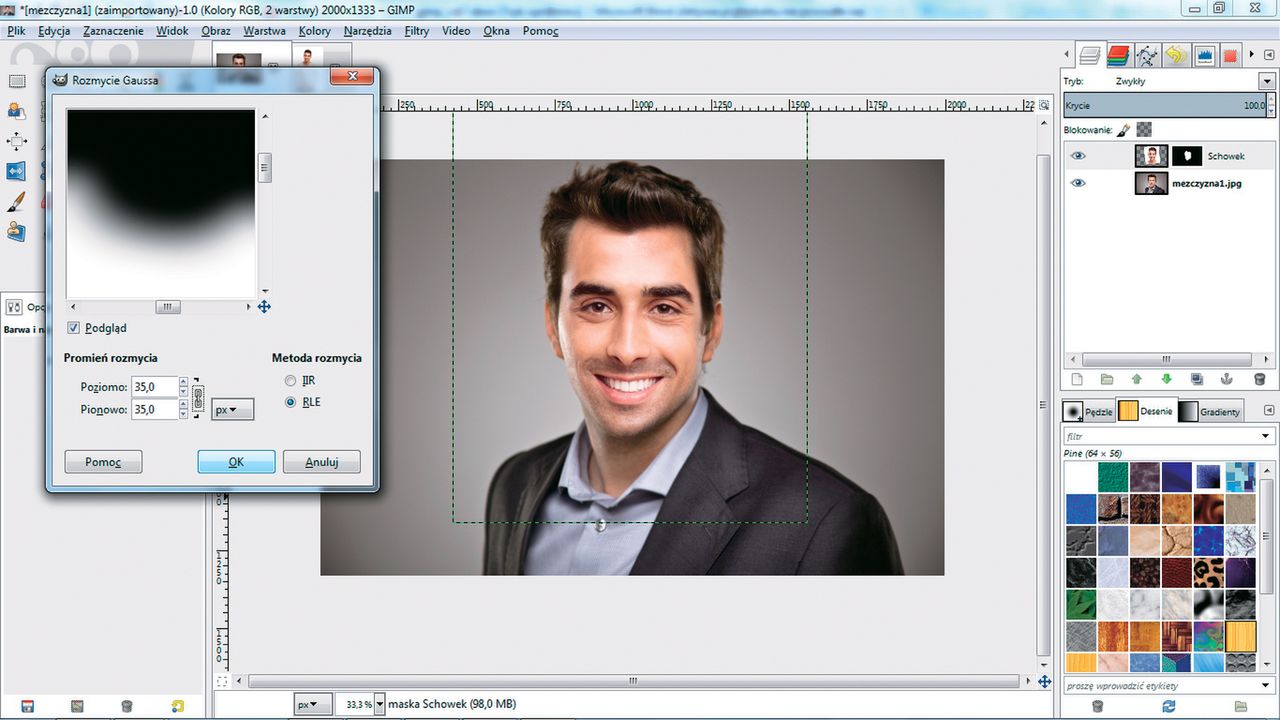Switch to the Desenie tab
The height and width of the screenshot is (720, 1280).
point(1146,411)
